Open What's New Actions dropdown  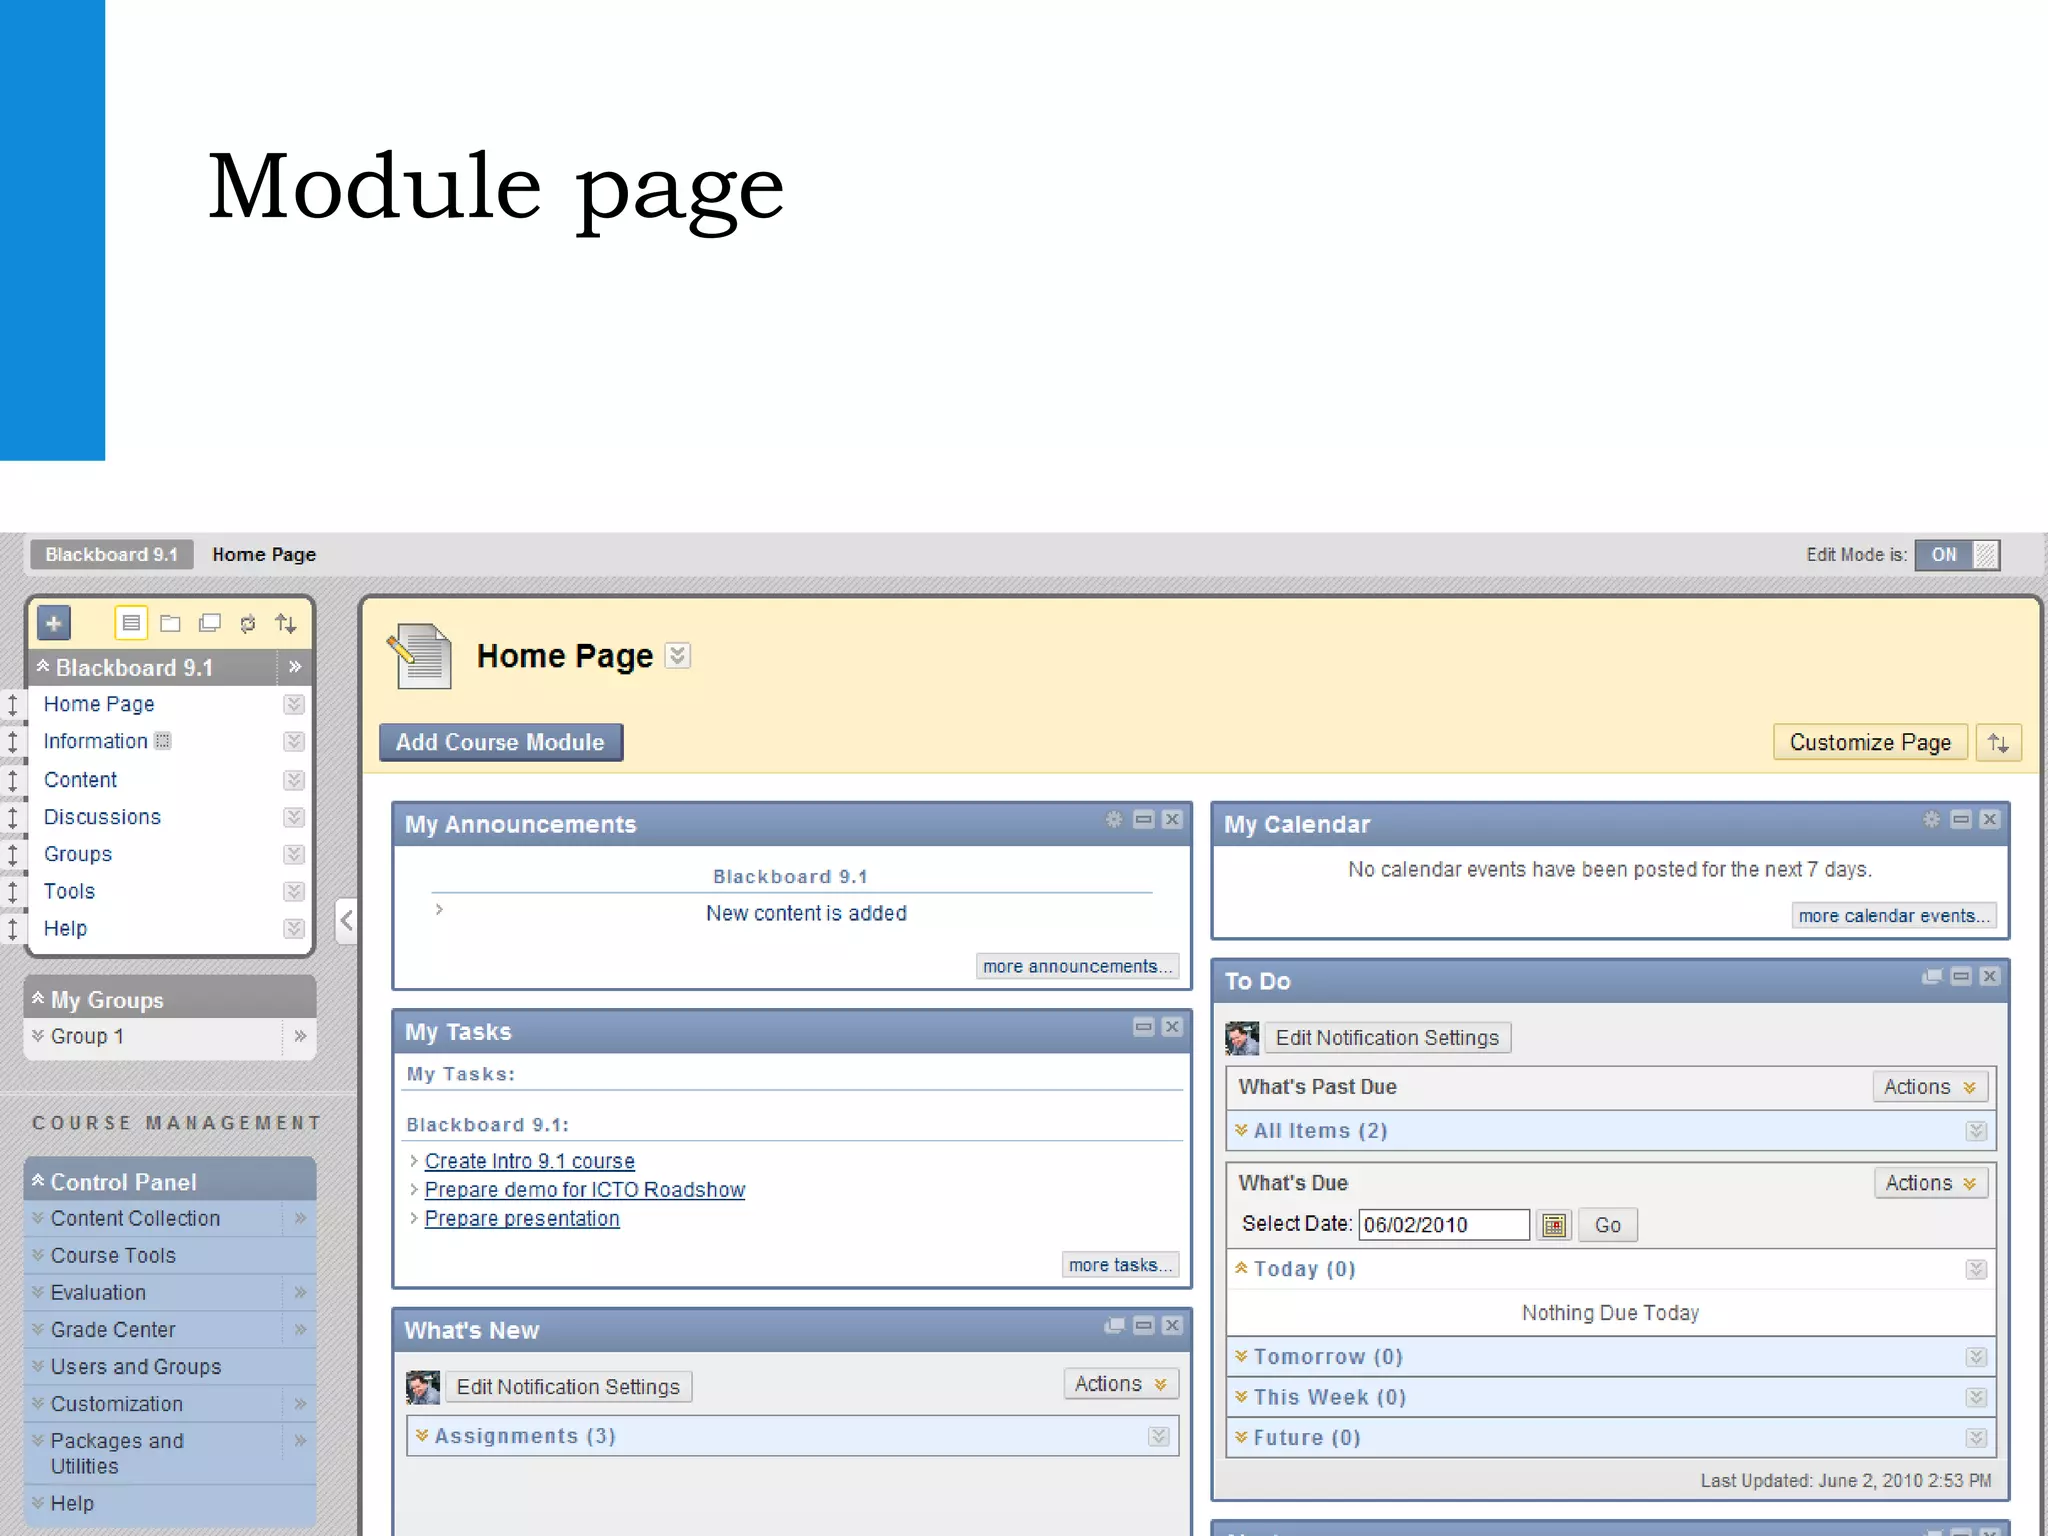1121,1384
